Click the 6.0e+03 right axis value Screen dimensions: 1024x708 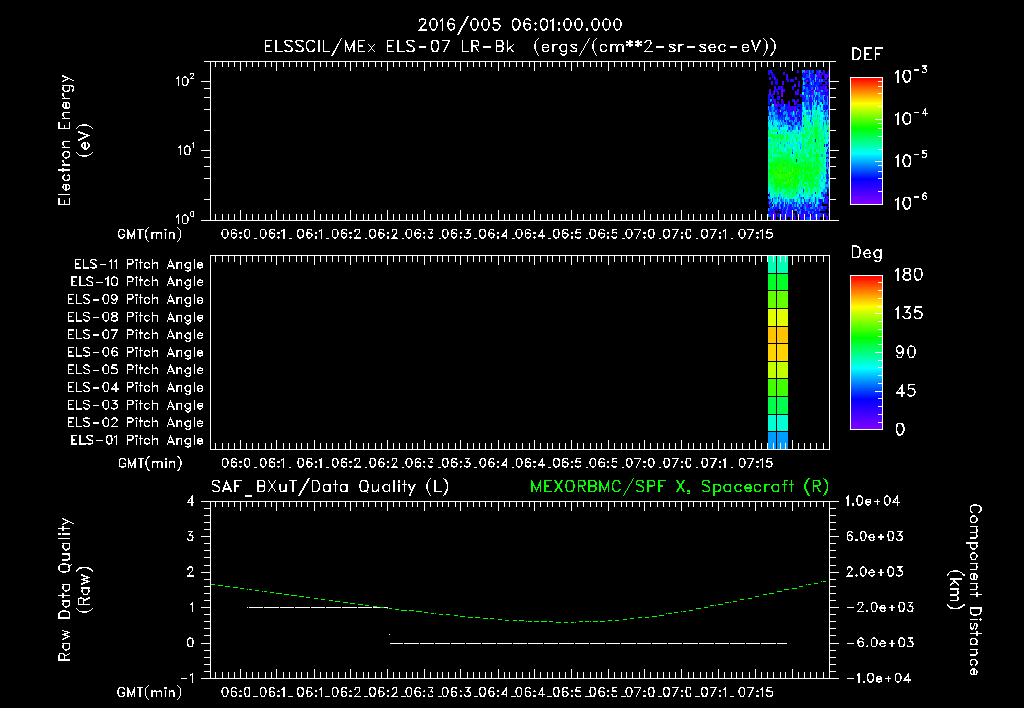point(874,536)
